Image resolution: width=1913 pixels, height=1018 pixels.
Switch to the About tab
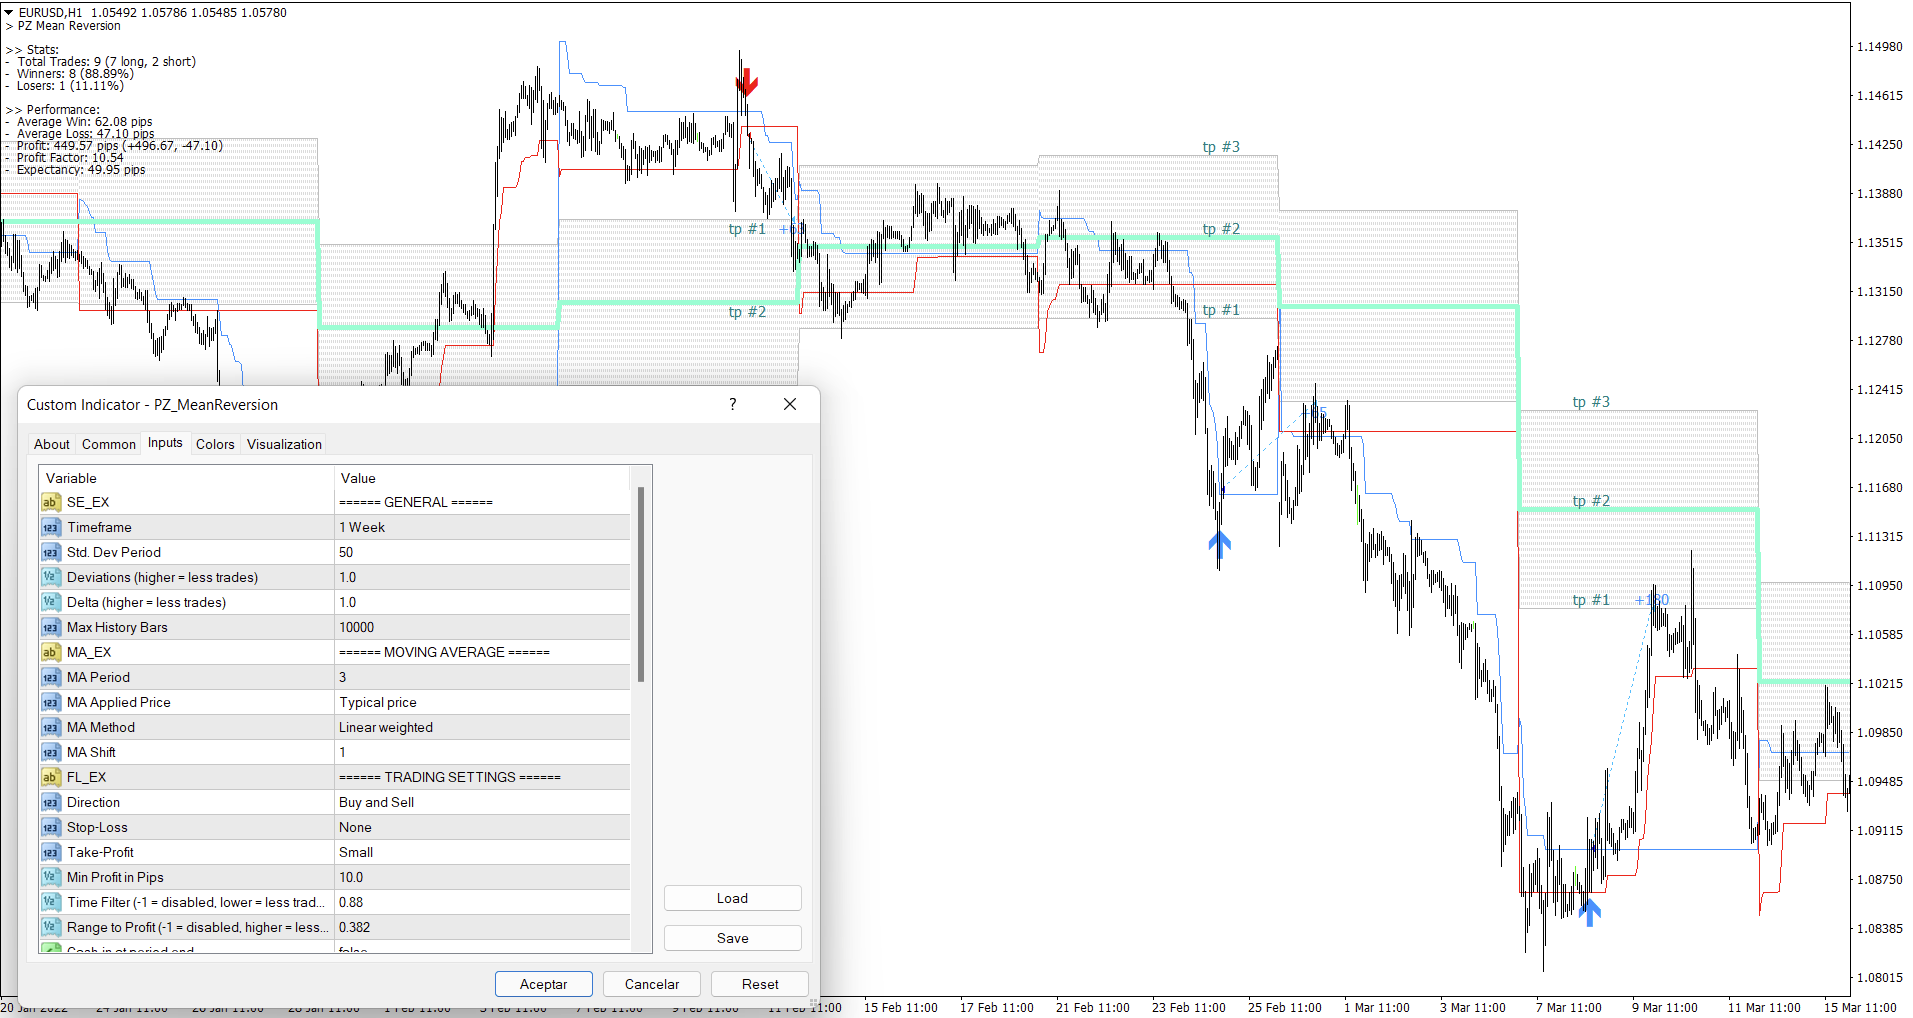tap(52, 444)
